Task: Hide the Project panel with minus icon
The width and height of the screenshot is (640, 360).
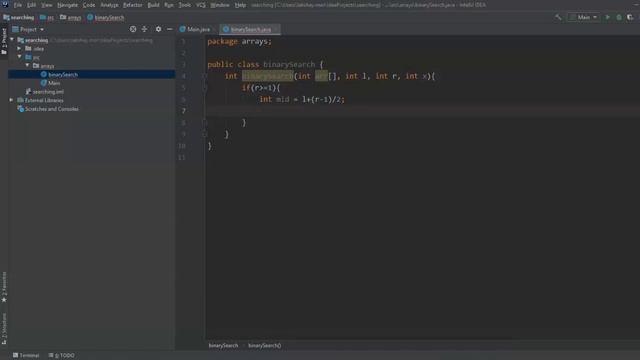Action: [169, 29]
